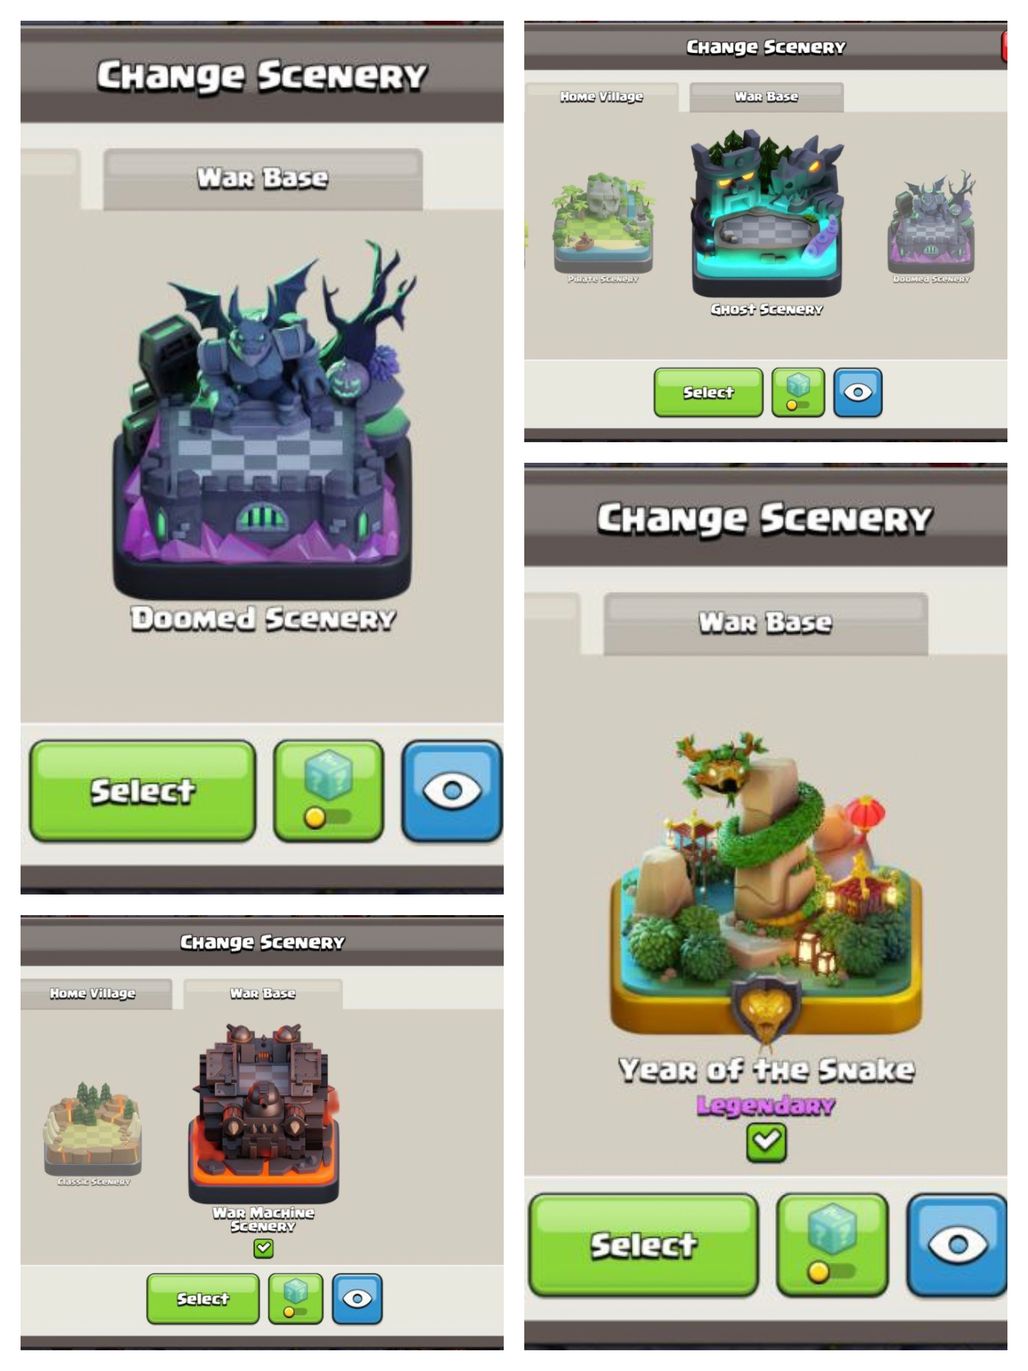Pick the large Ghost Scenery image
Screen dimensions: 1028x1371
click(x=767, y=208)
